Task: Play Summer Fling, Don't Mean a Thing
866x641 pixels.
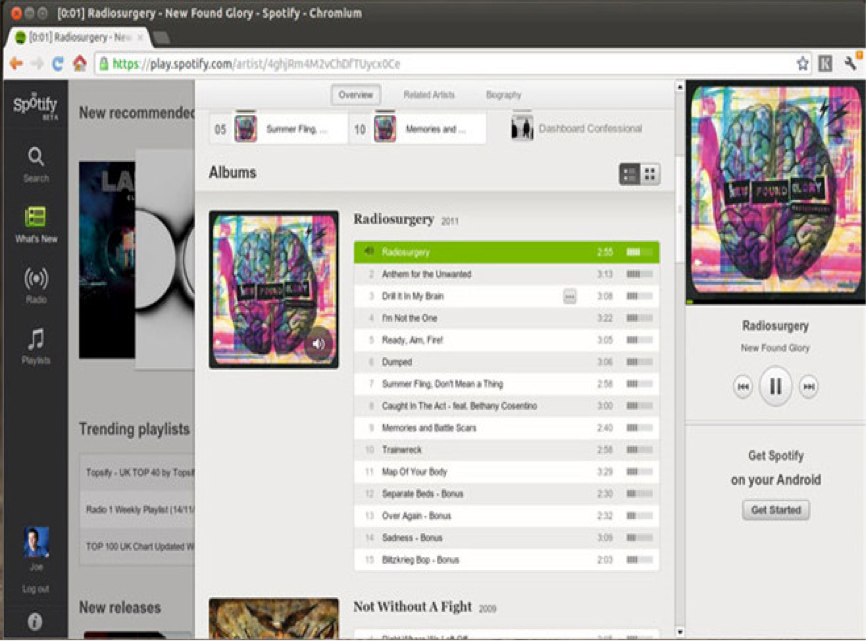Action: pyautogui.click(x=506, y=384)
